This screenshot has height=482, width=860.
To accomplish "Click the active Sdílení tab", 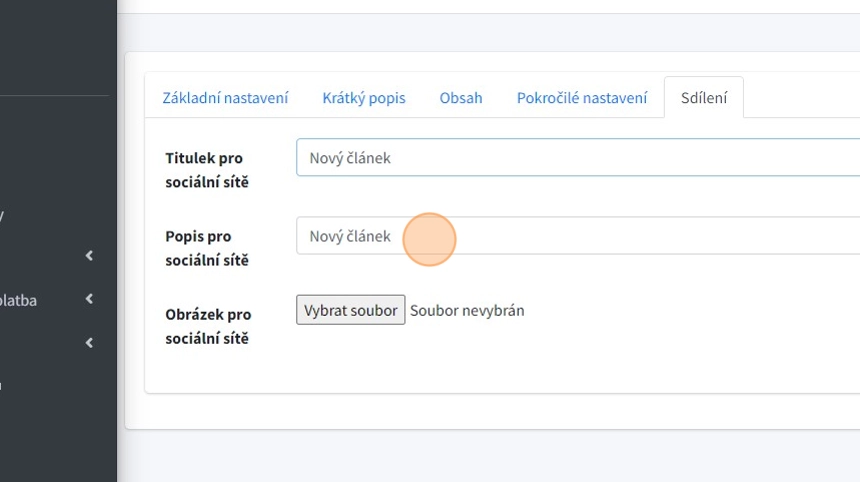I will pos(704,98).
